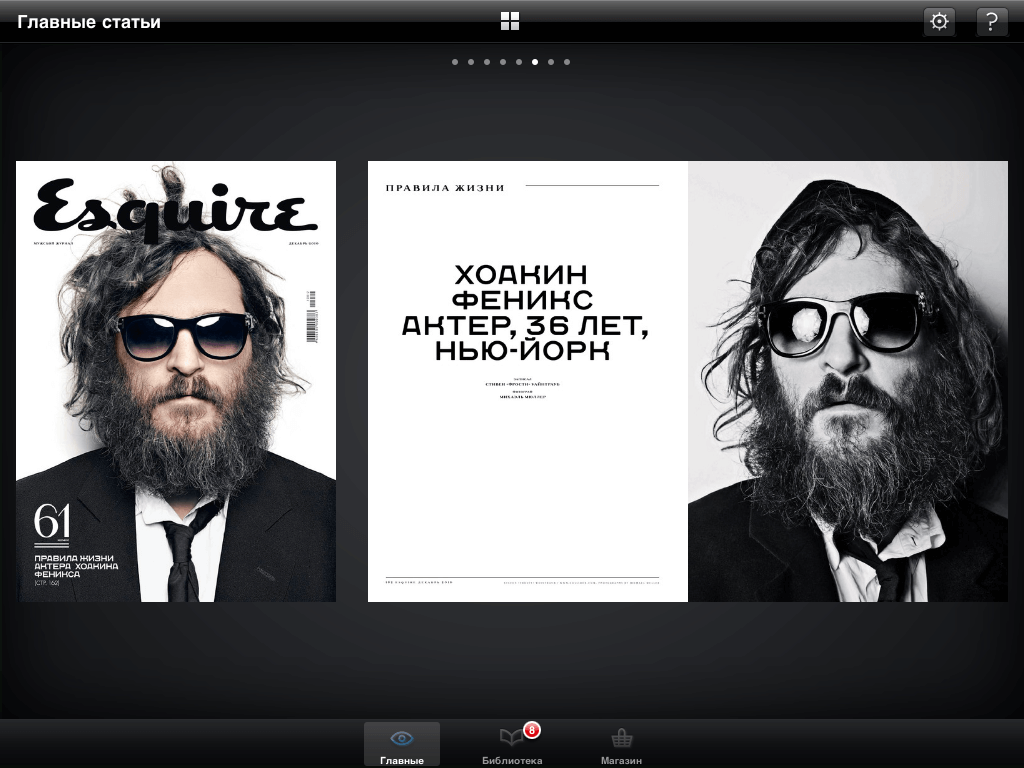1024x768 pixels.
Task: Open the Хоакин Феникс article spread
Action: pos(688,381)
